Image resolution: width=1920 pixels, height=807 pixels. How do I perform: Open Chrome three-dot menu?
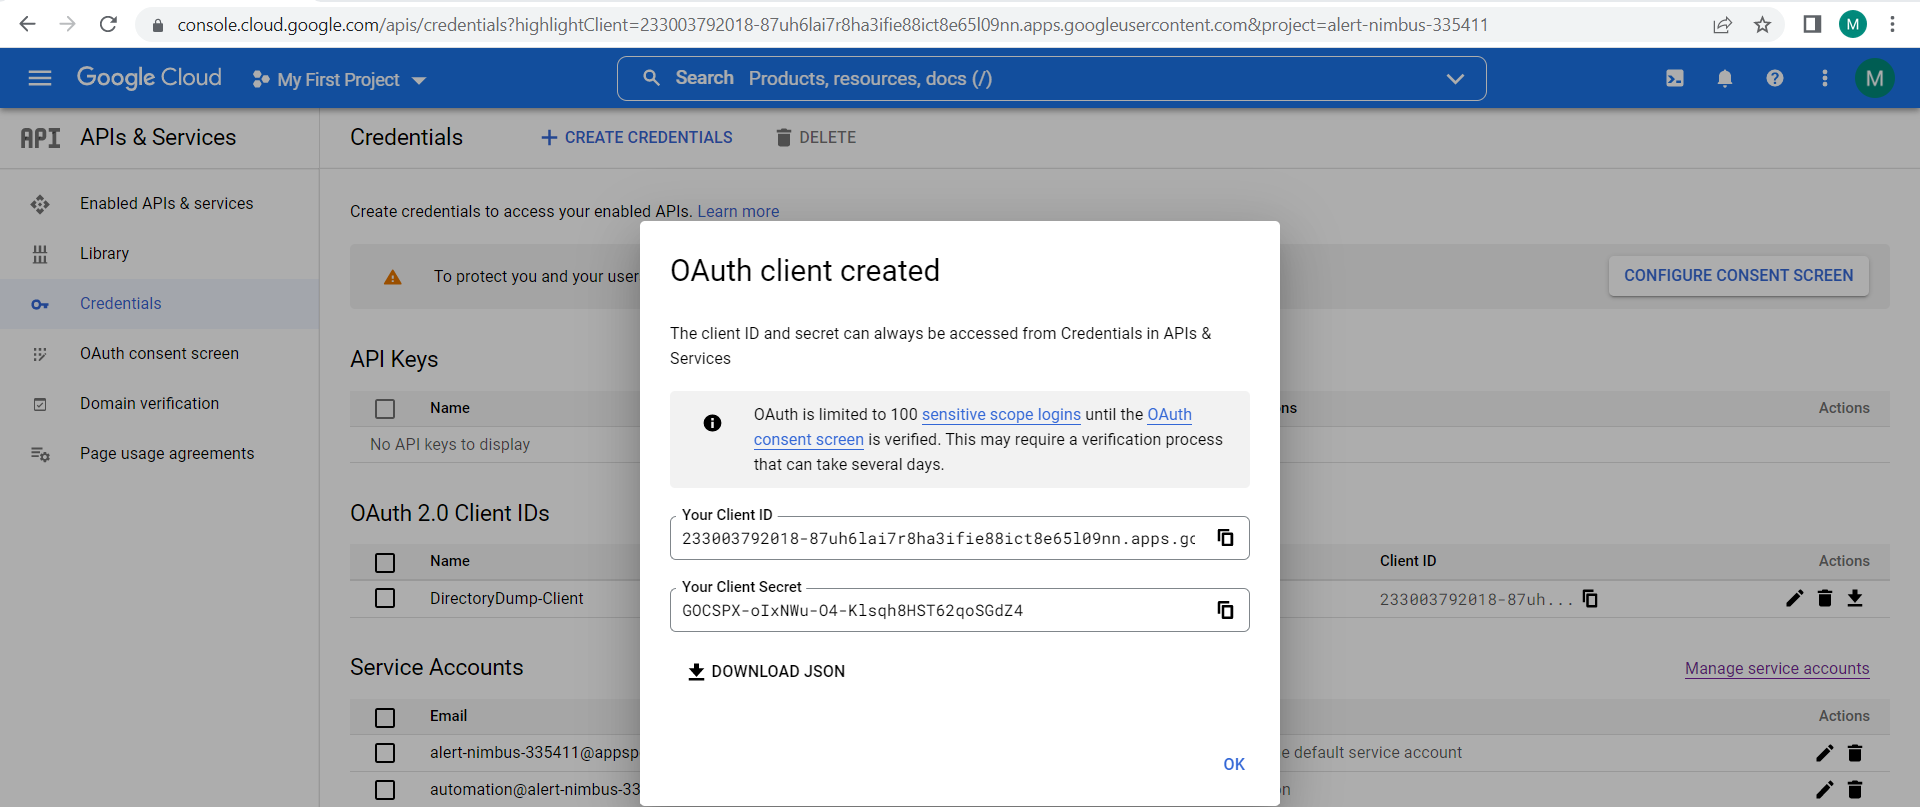point(1892,24)
